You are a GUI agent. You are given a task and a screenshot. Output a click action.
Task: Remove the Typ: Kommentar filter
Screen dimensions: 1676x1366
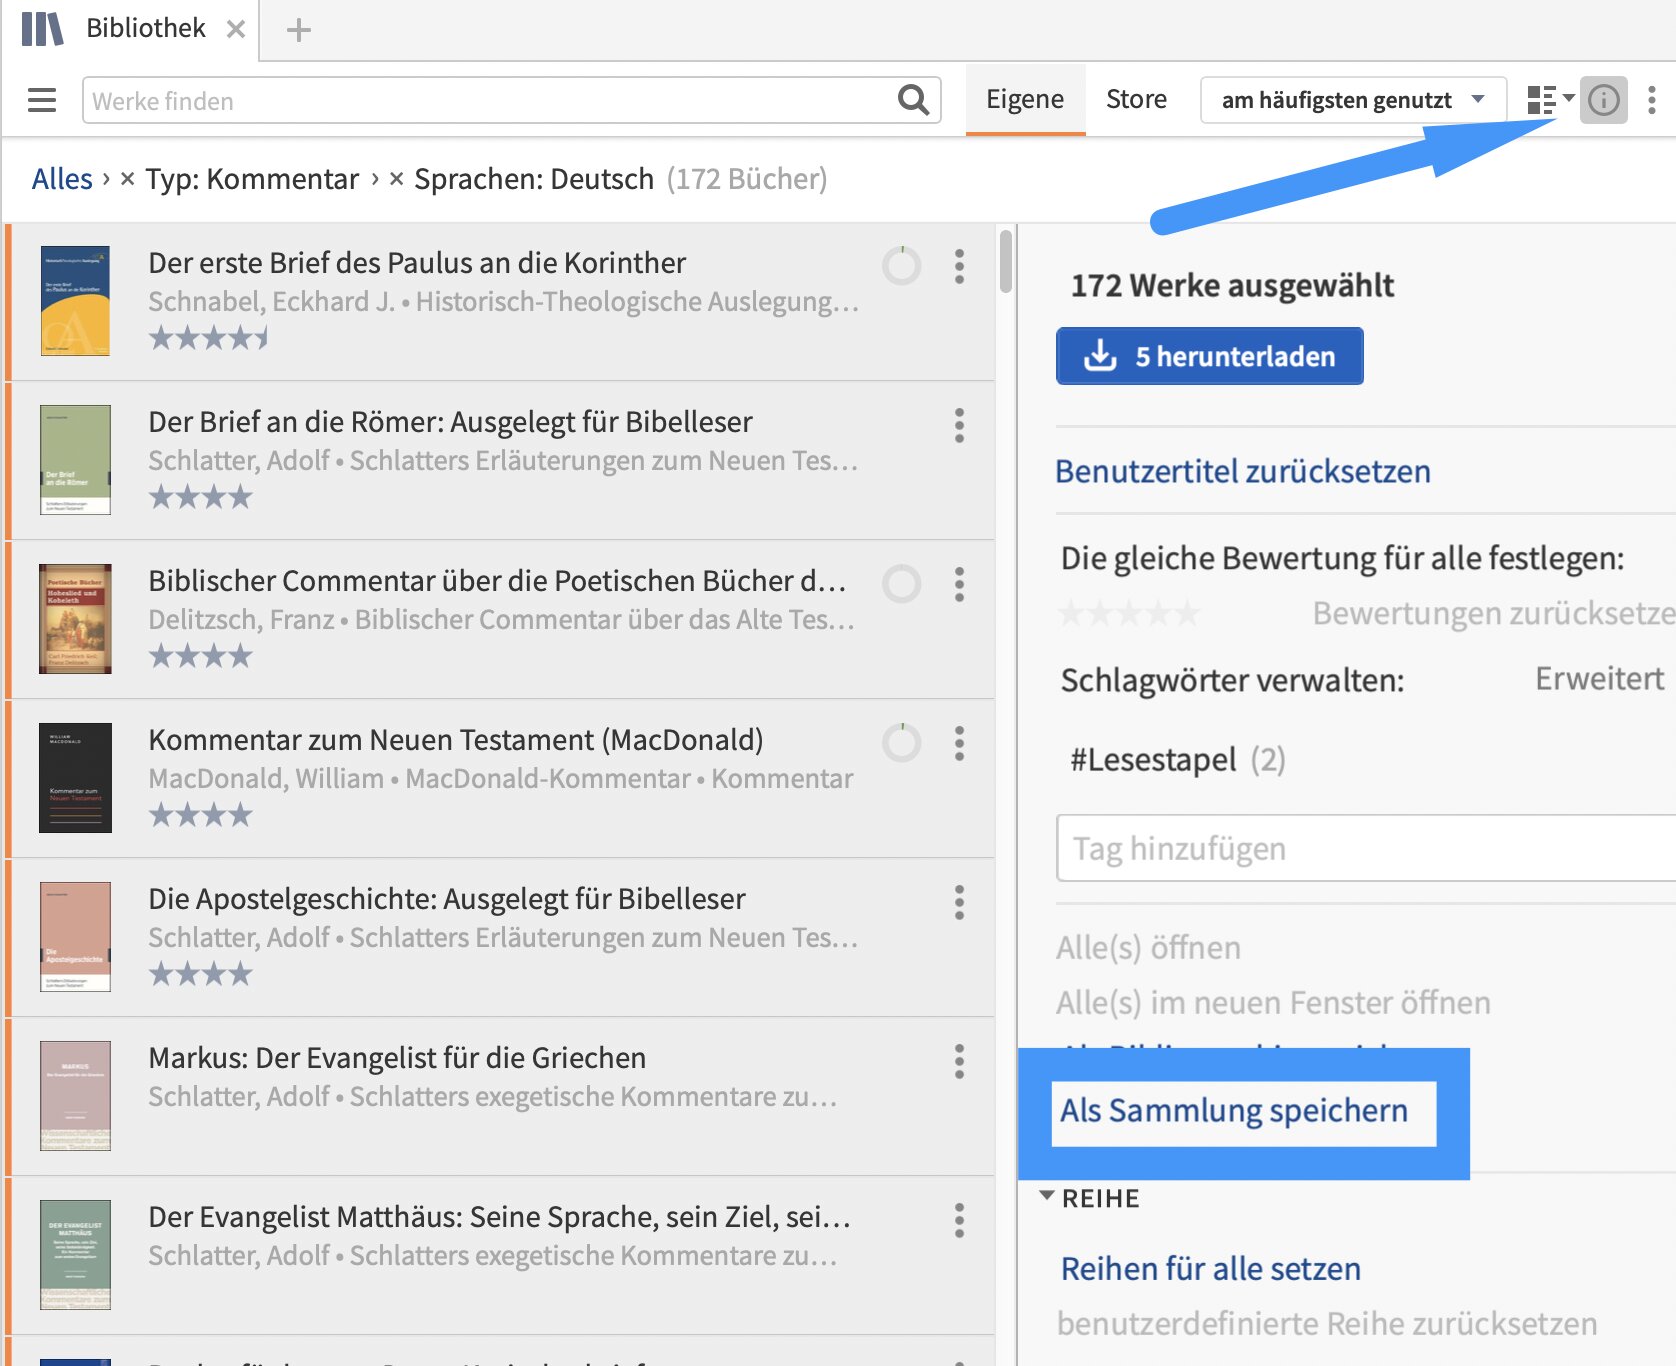127,179
